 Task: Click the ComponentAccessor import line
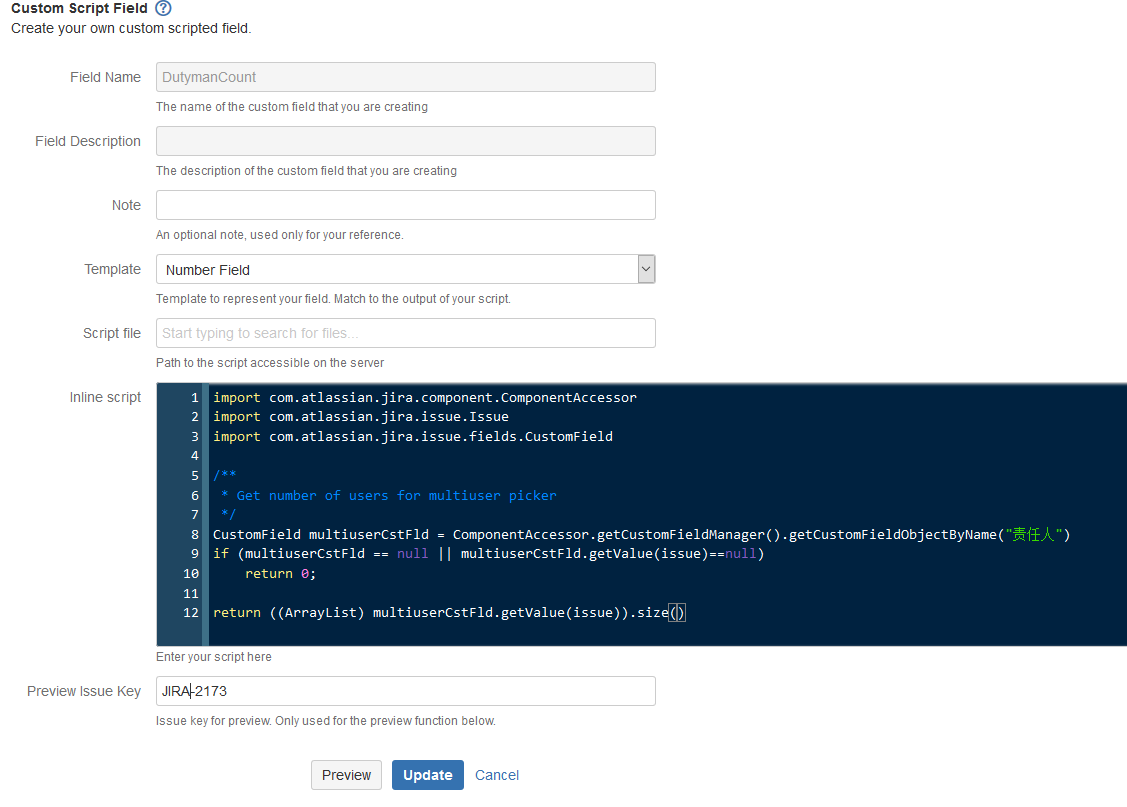pyautogui.click(x=424, y=397)
